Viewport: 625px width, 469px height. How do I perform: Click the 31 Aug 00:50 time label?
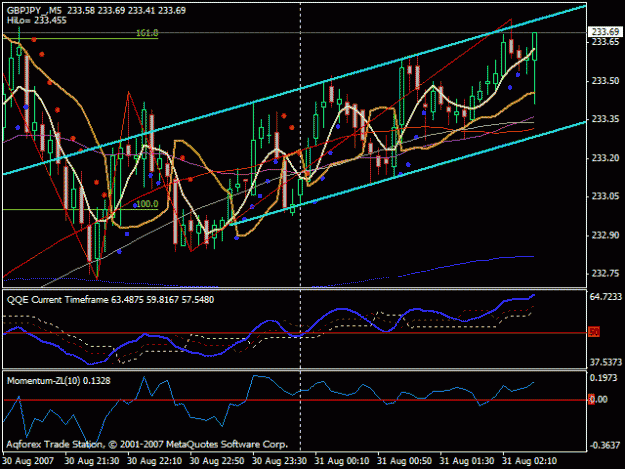405,461
